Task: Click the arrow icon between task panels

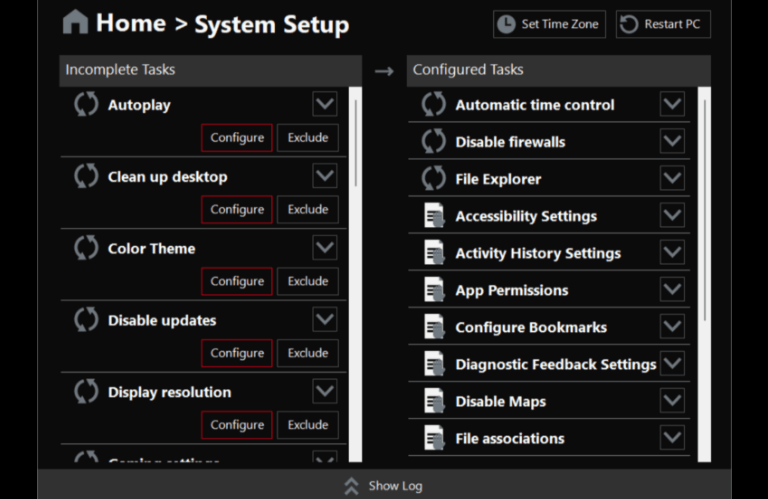Action: pyautogui.click(x=384, y=71)
